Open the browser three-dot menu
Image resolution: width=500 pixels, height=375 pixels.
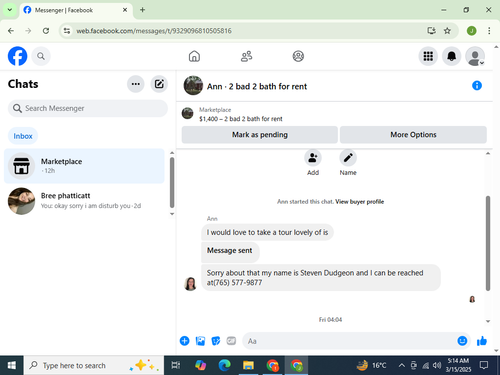tap(489, 31)
